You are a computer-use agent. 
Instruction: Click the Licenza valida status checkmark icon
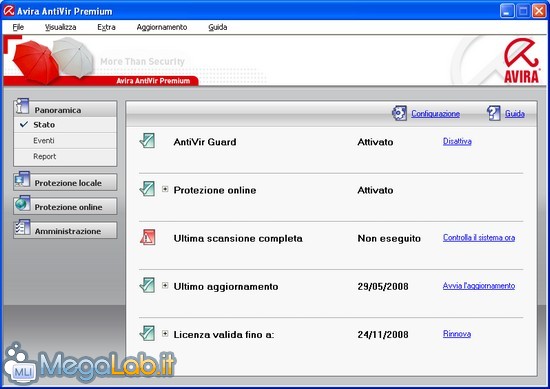pos(147,333)
